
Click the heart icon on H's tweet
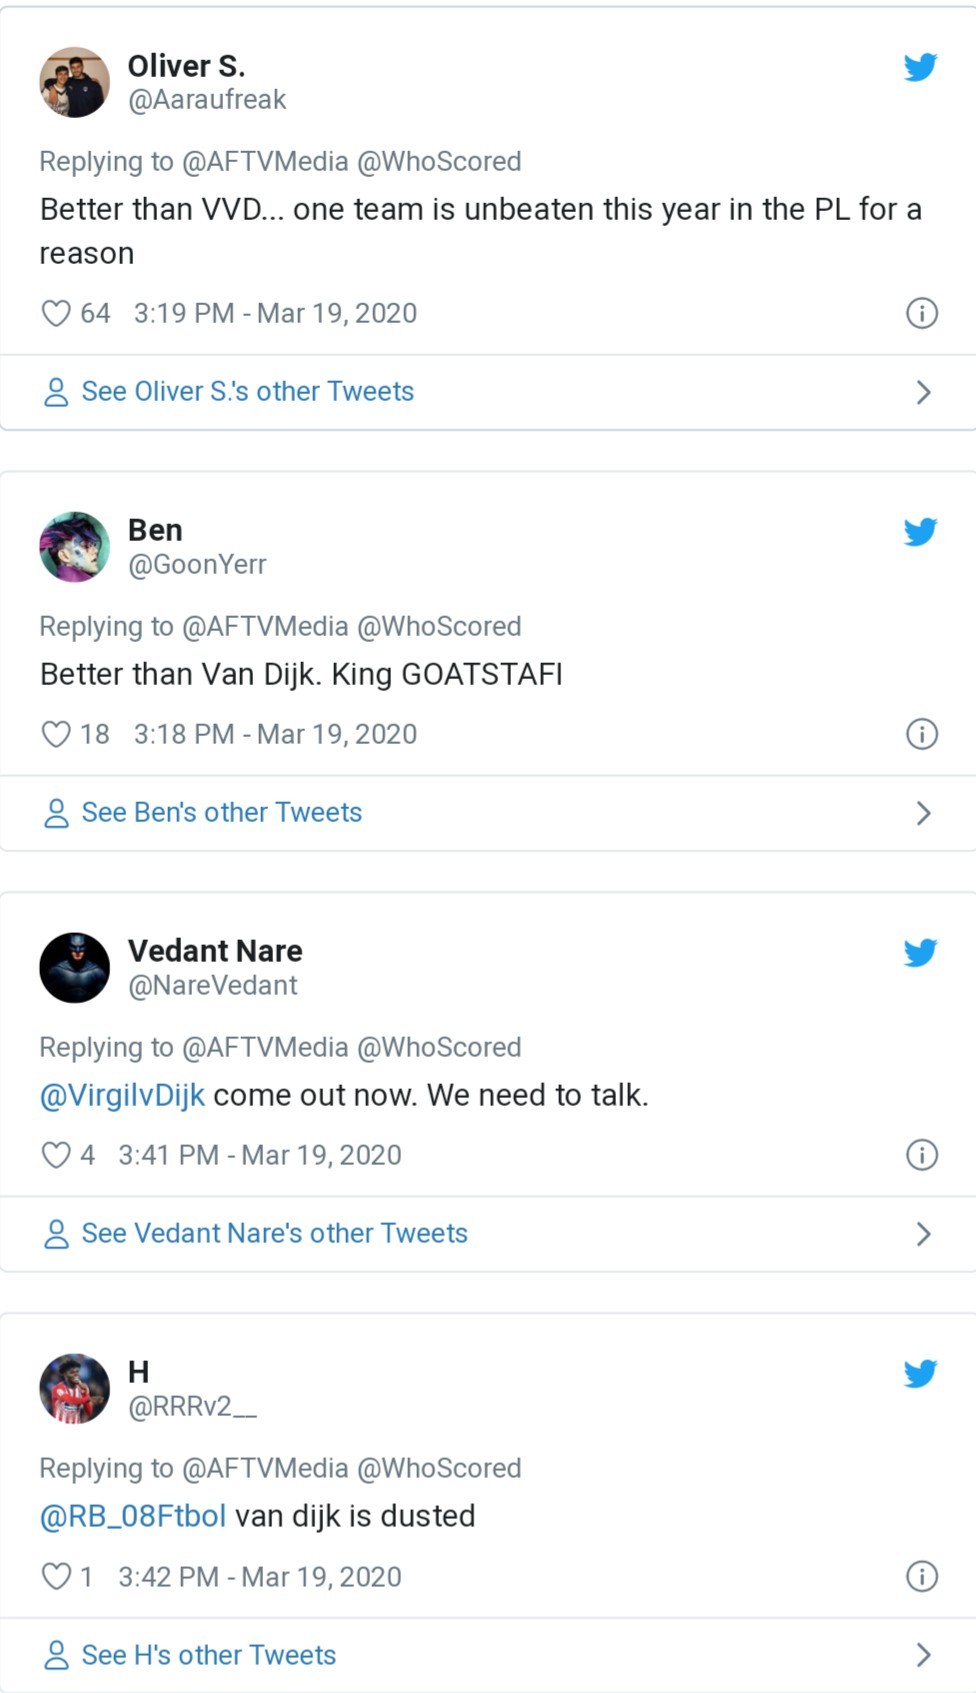click(56, 1576)
